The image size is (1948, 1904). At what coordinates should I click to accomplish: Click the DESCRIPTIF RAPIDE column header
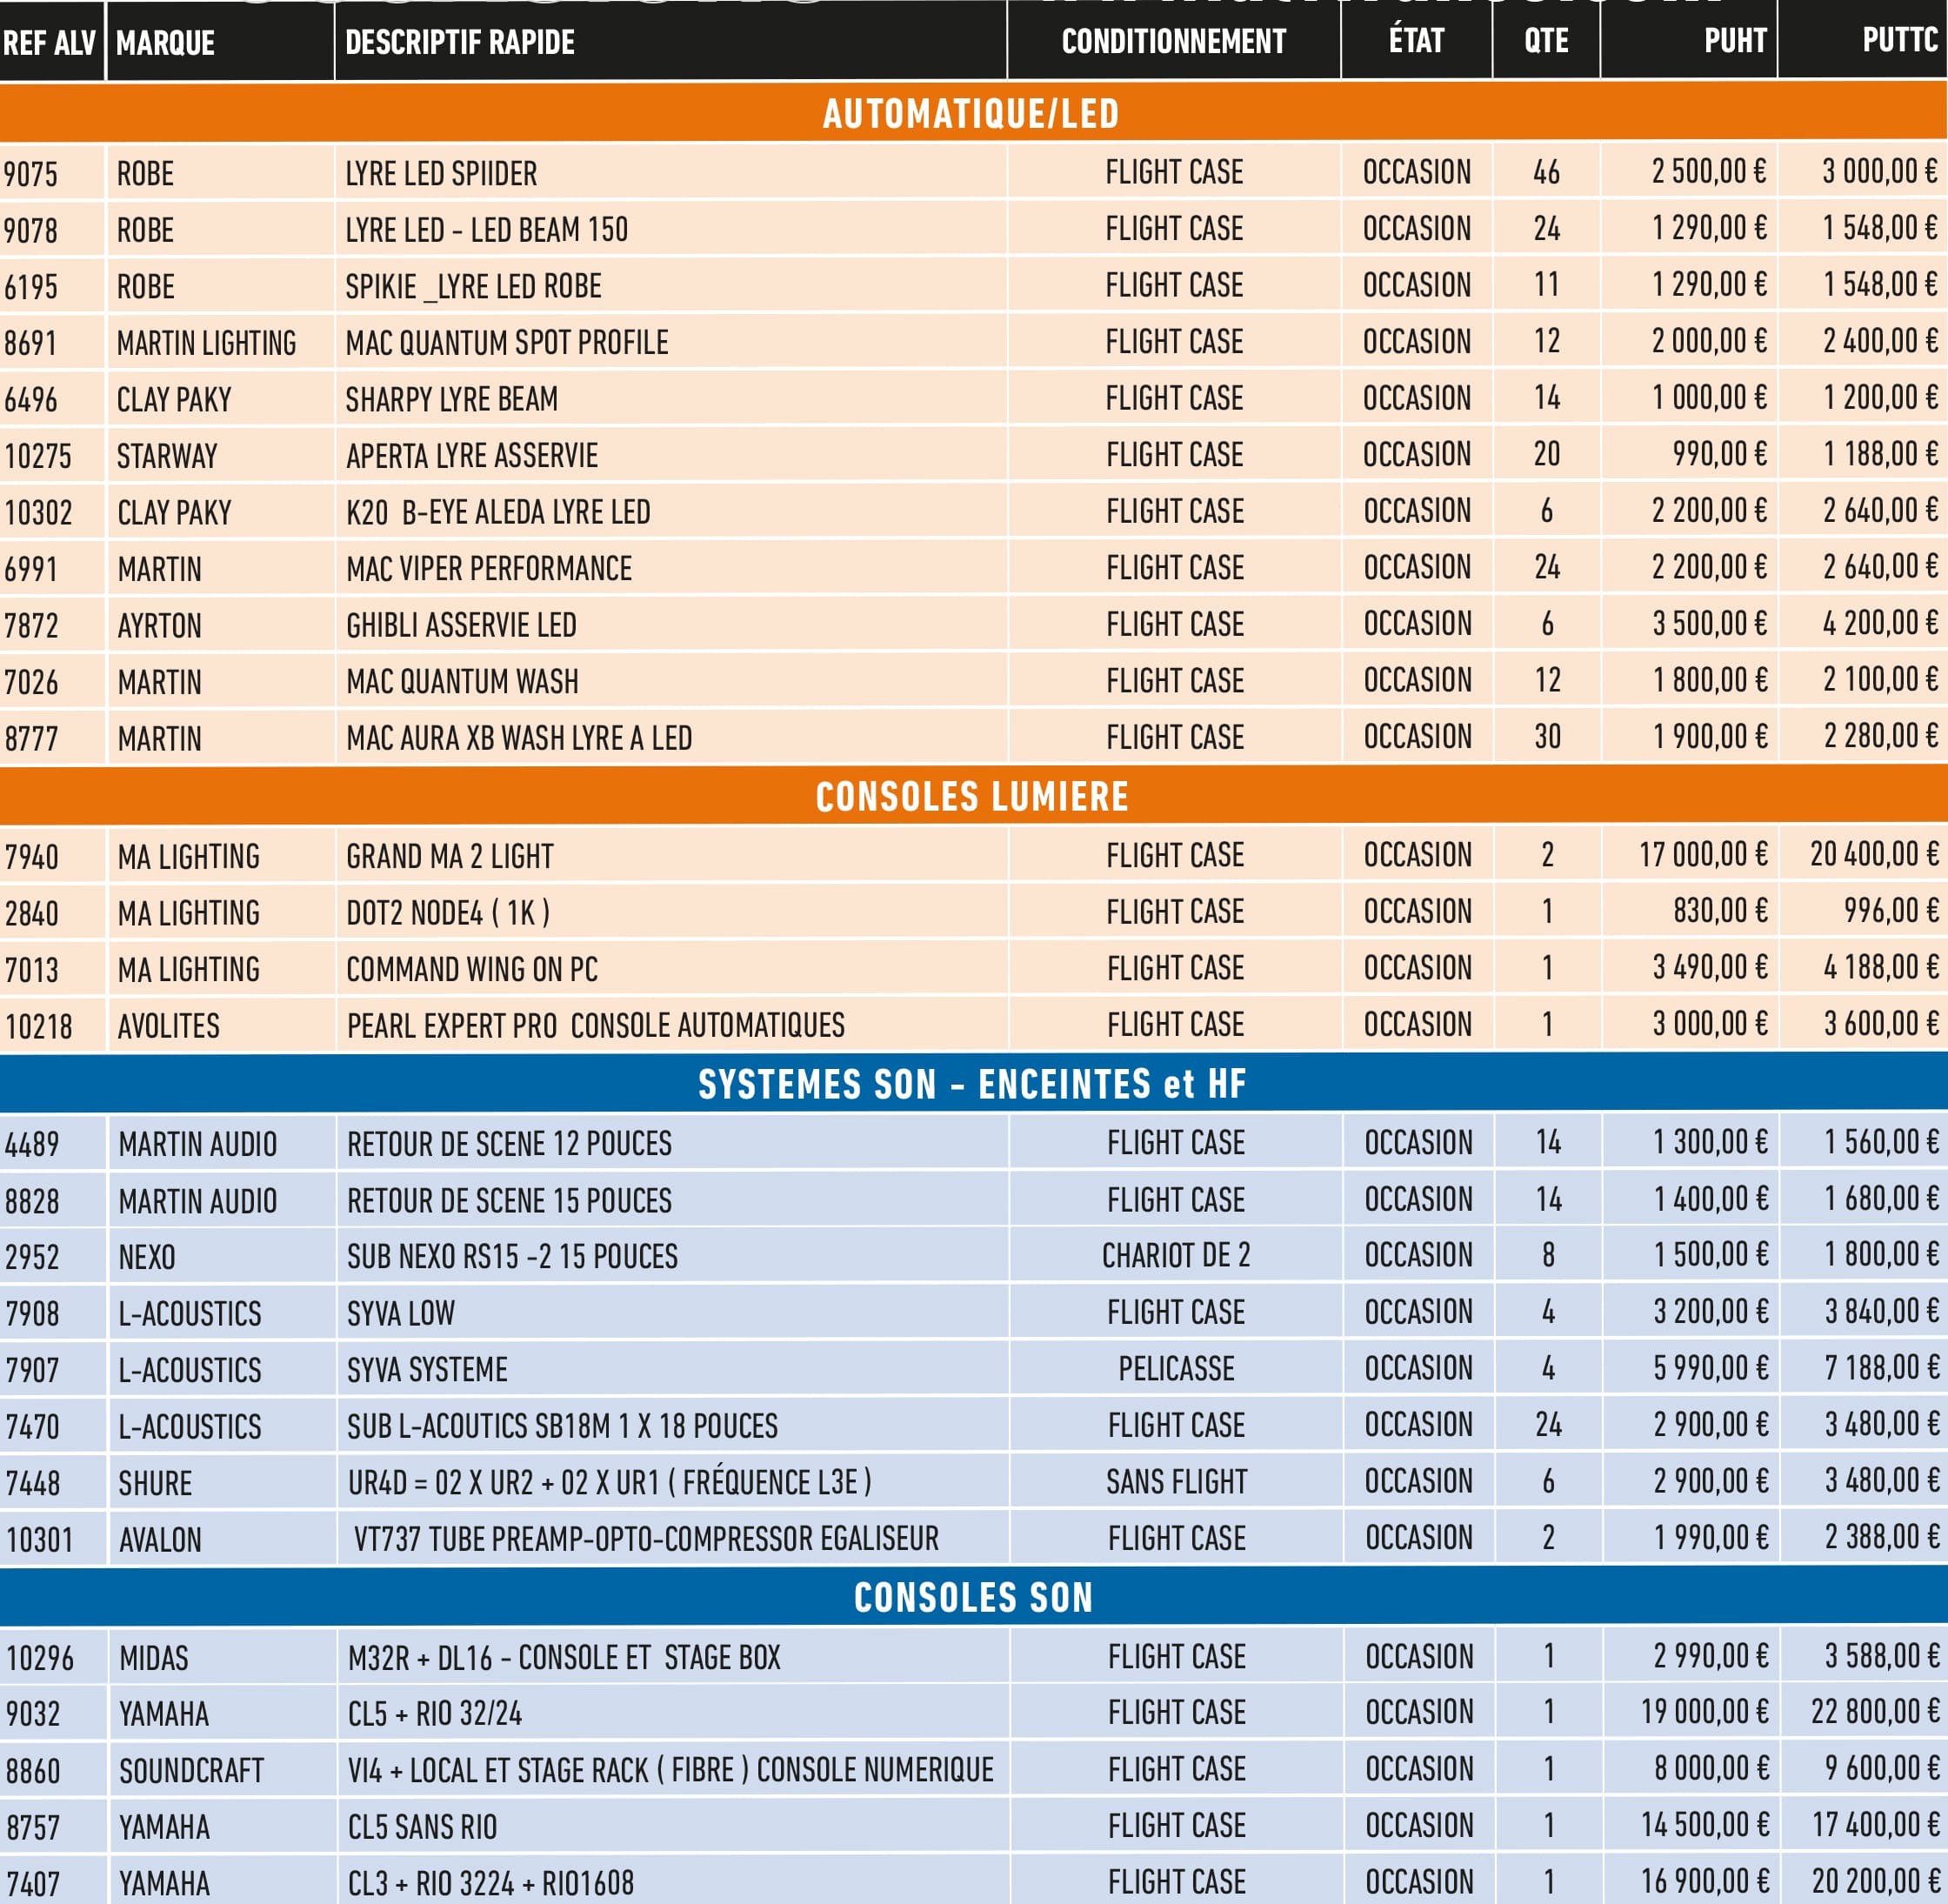click(x=460, y=42)
